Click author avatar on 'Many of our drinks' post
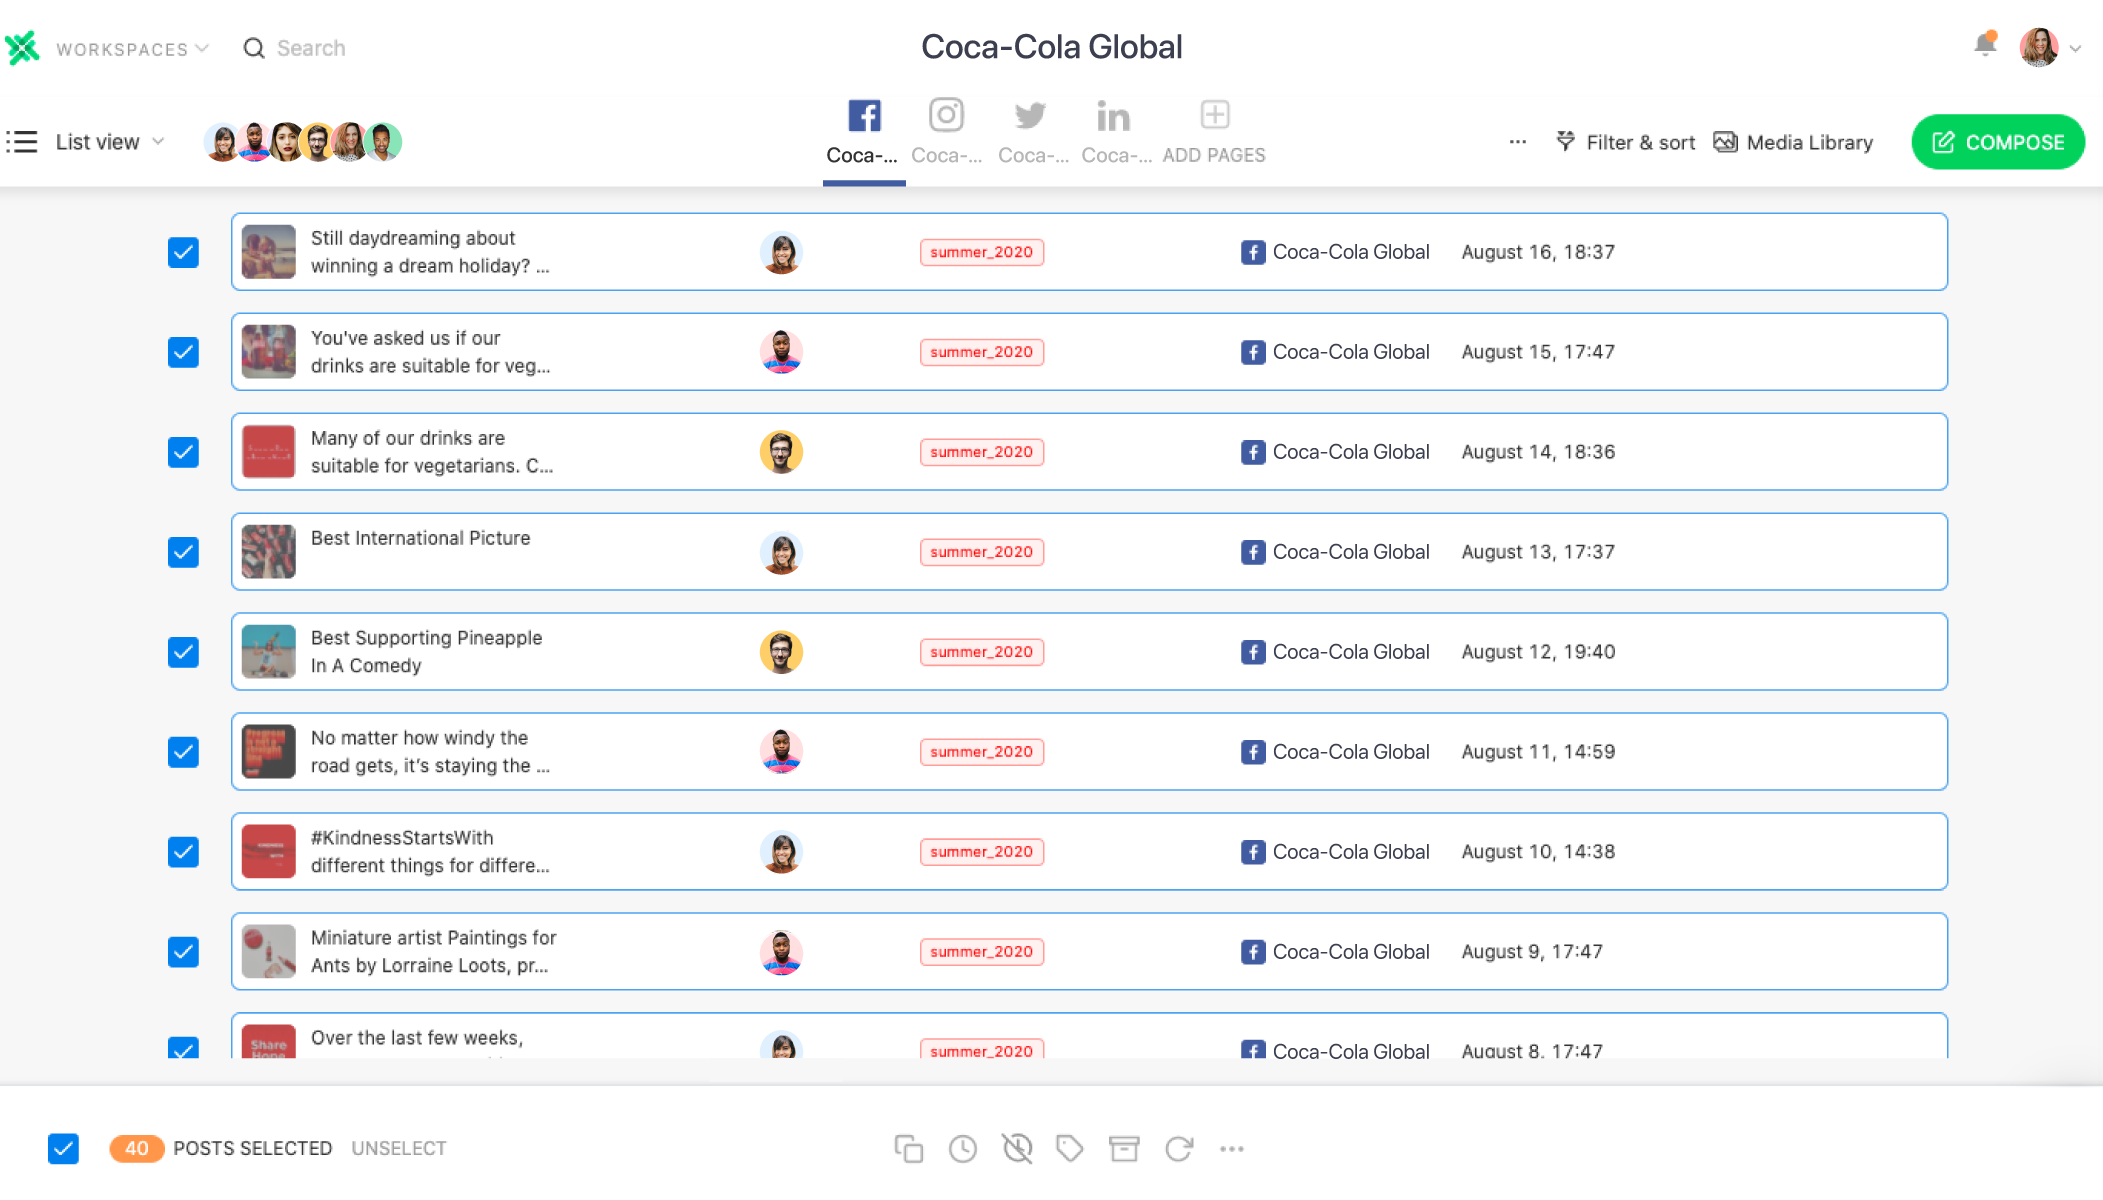 point(781,452)
